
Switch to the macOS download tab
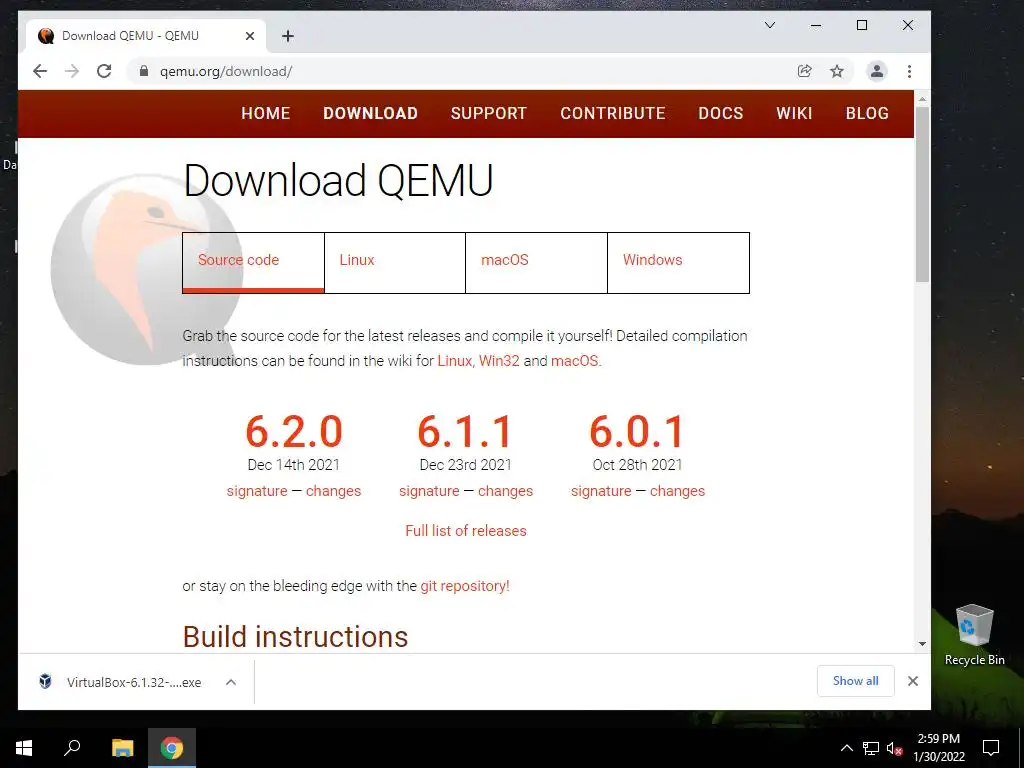click(x=537, y=263)
